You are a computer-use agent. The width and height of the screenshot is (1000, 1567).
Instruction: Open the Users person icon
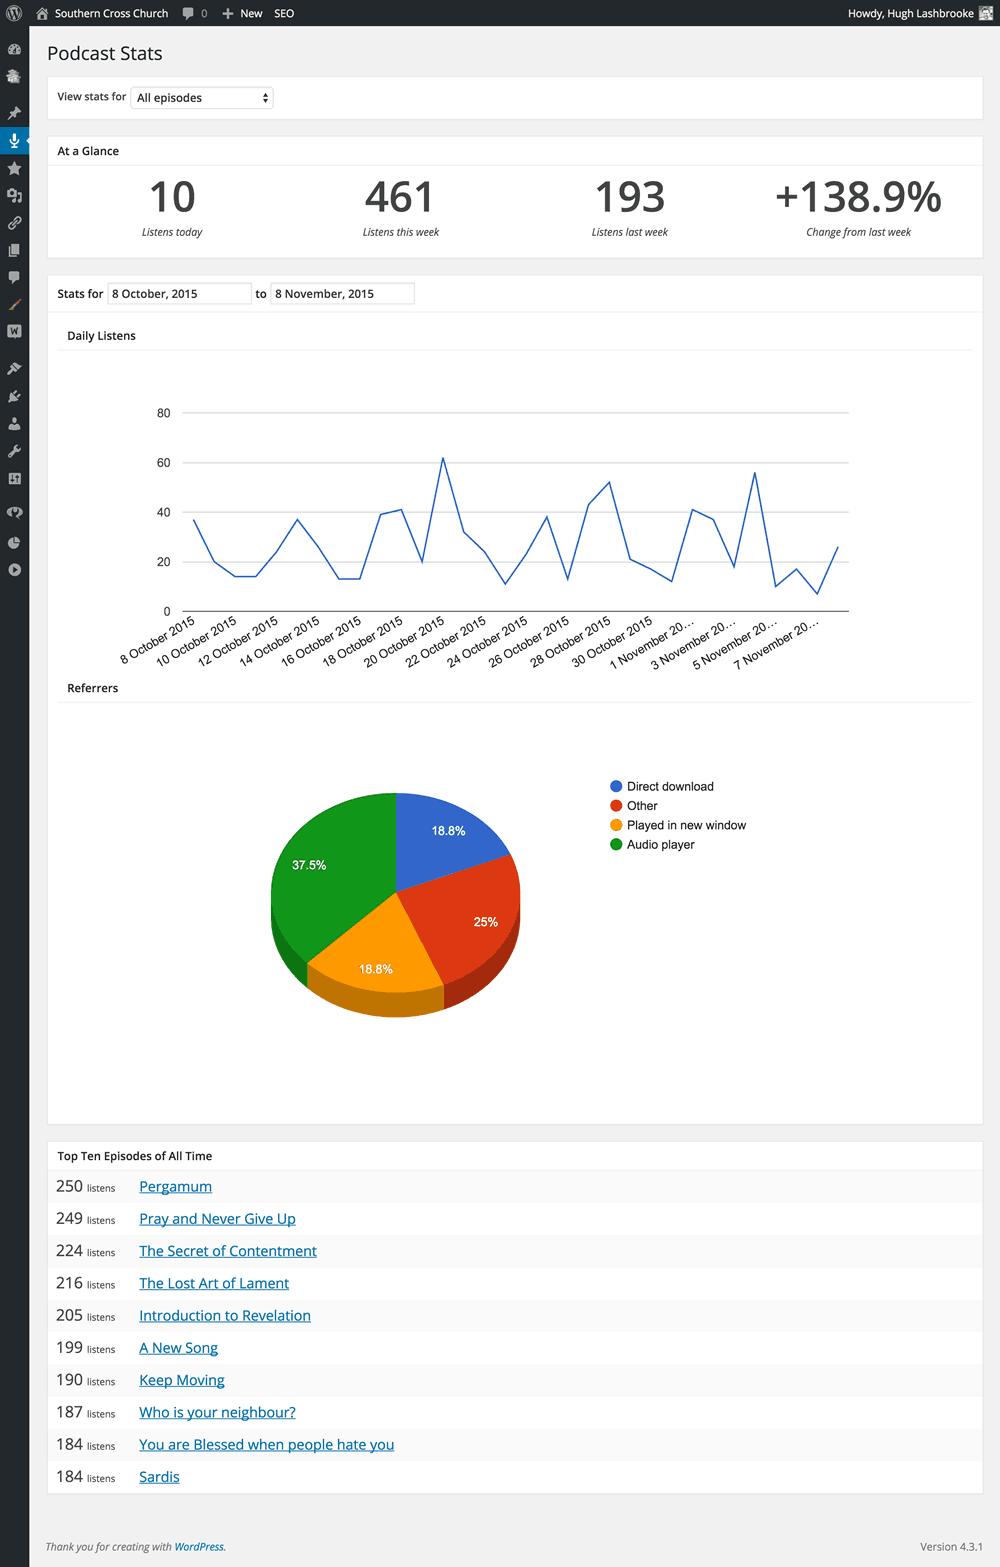(14, 423)
